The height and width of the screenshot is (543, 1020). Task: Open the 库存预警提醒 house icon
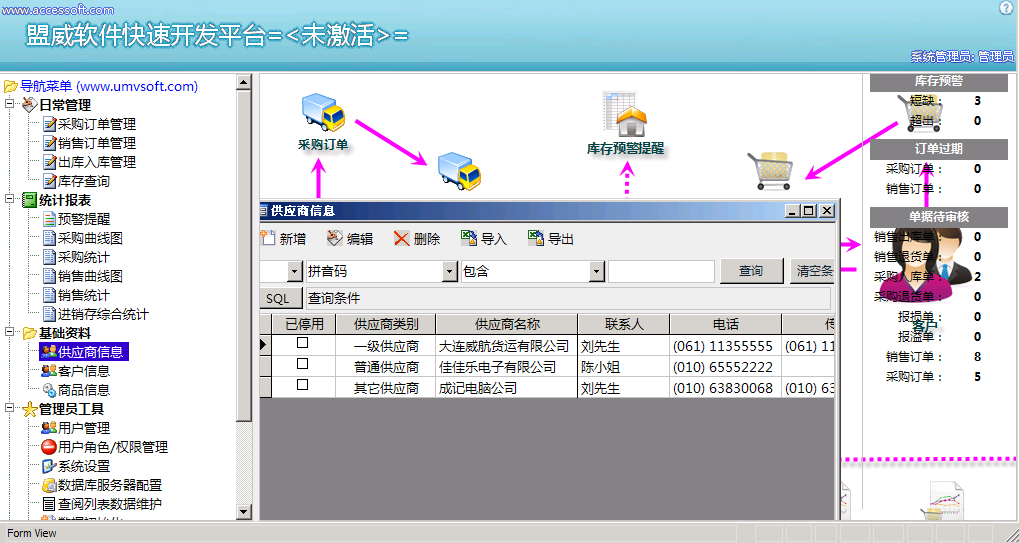[x=626, y=114]
